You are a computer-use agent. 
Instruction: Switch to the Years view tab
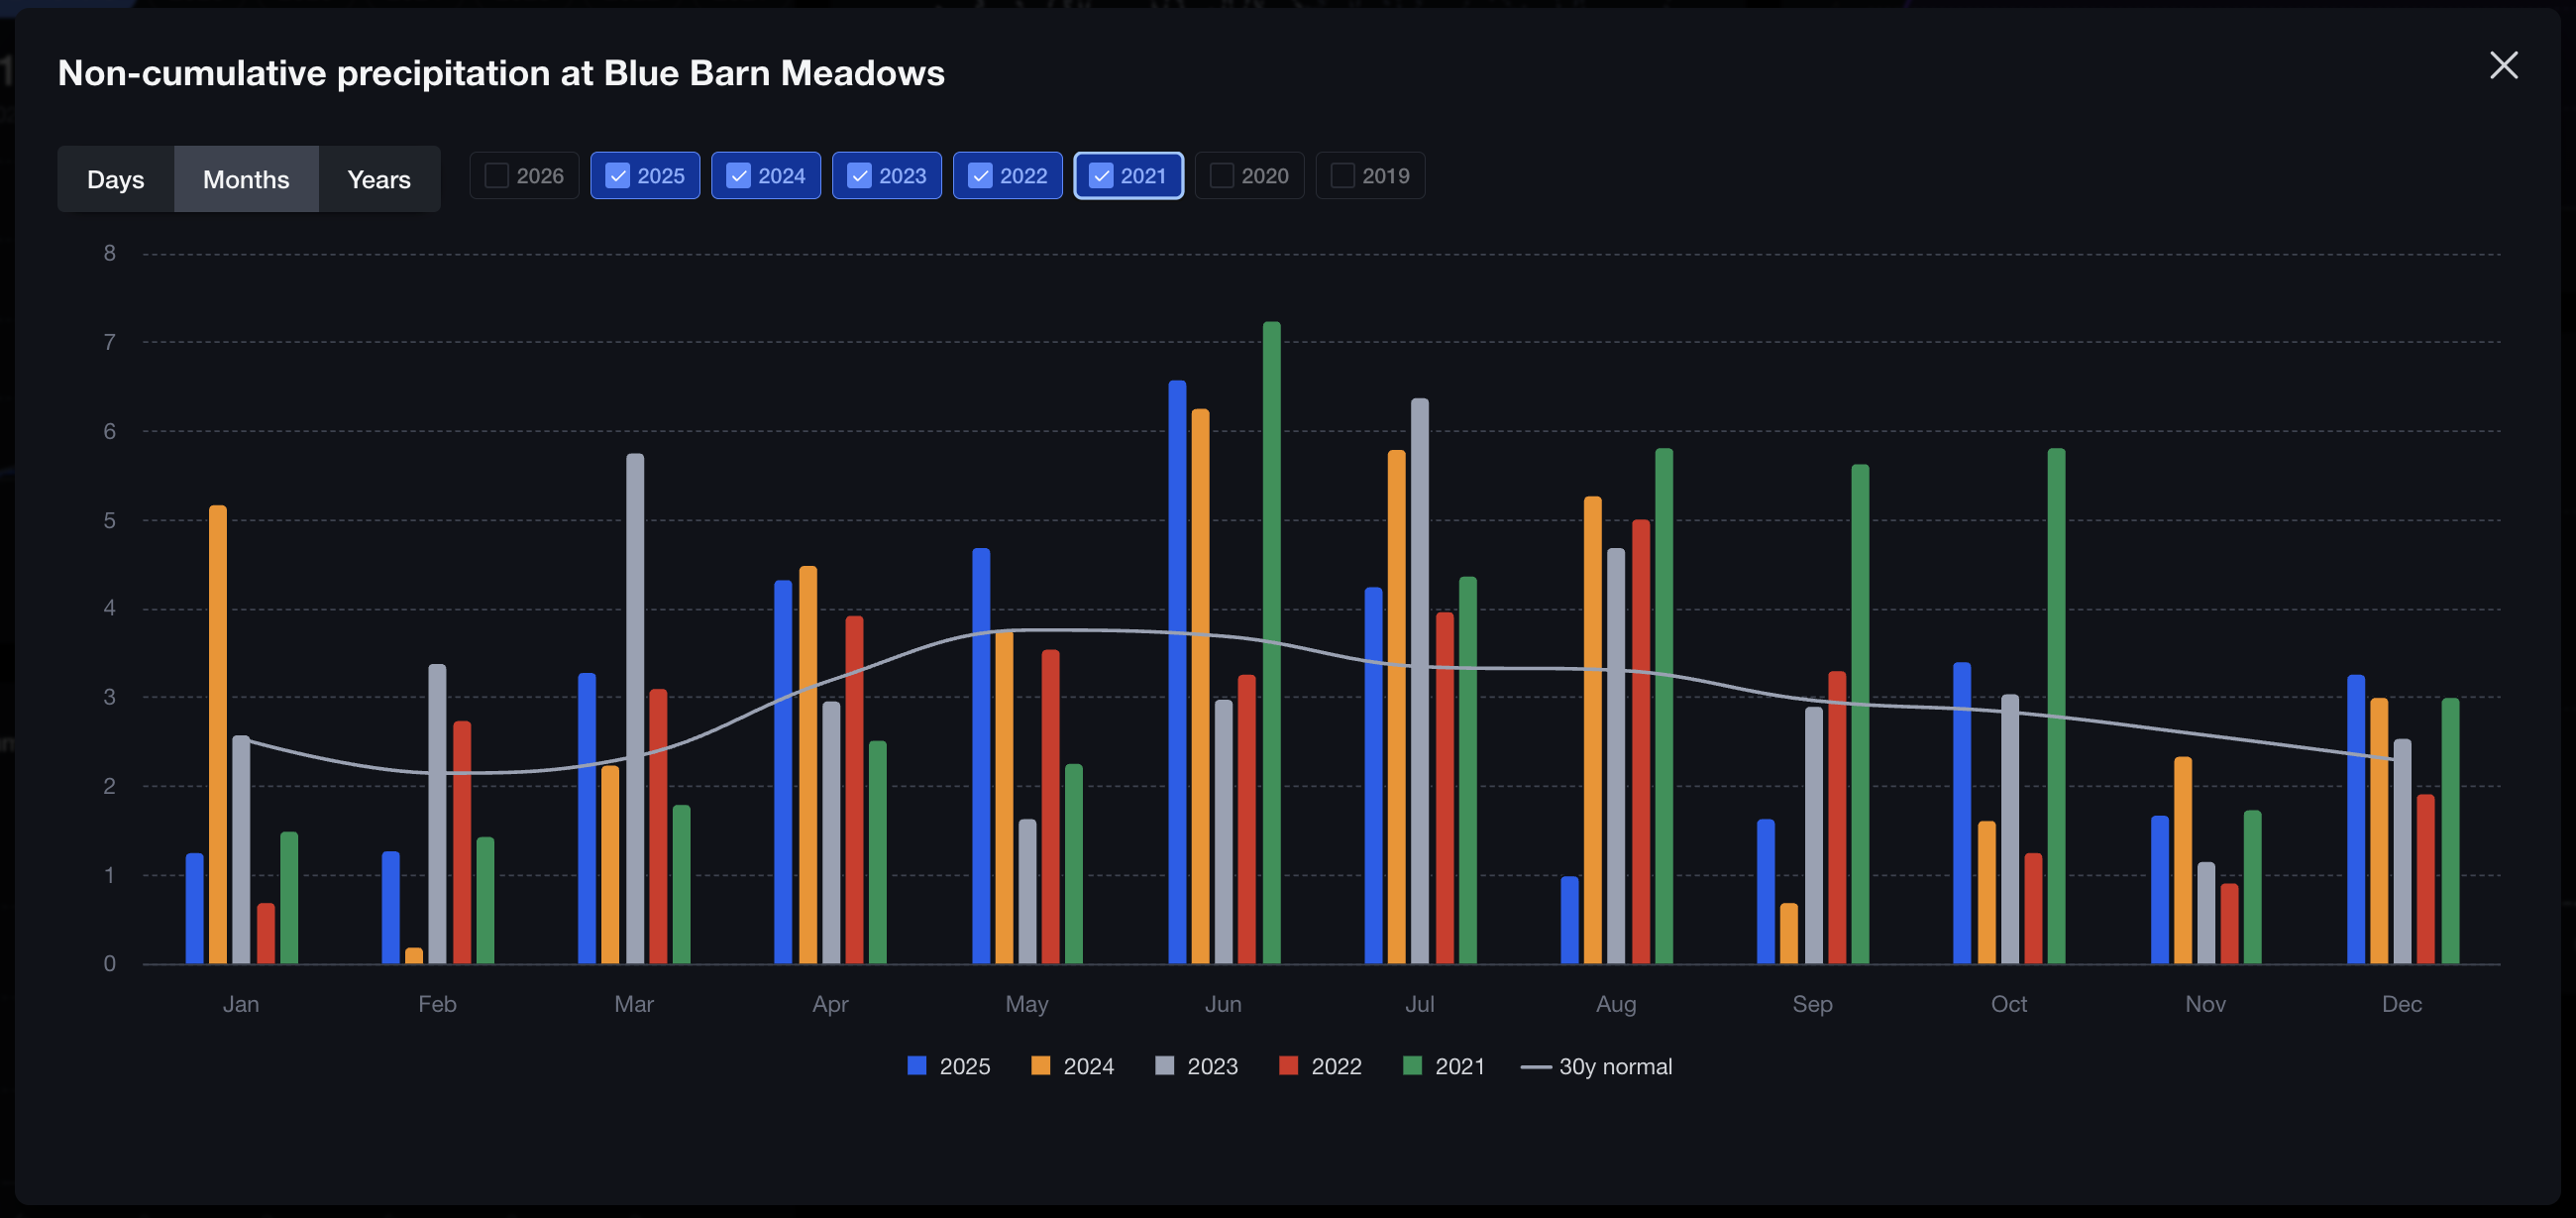tap(378, 179)
